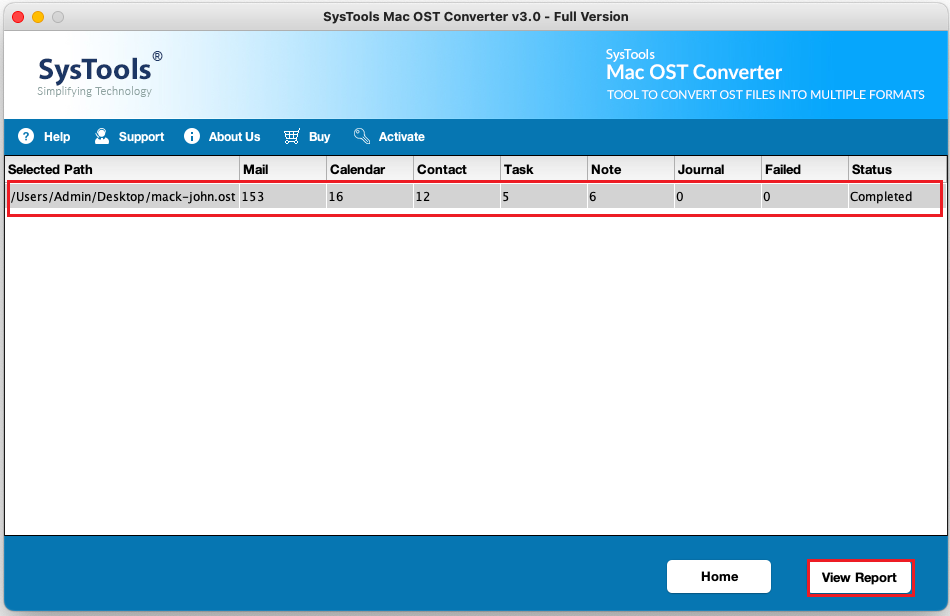Click the About Us info icon
This screenshot has width=950, height=616.
192,136
